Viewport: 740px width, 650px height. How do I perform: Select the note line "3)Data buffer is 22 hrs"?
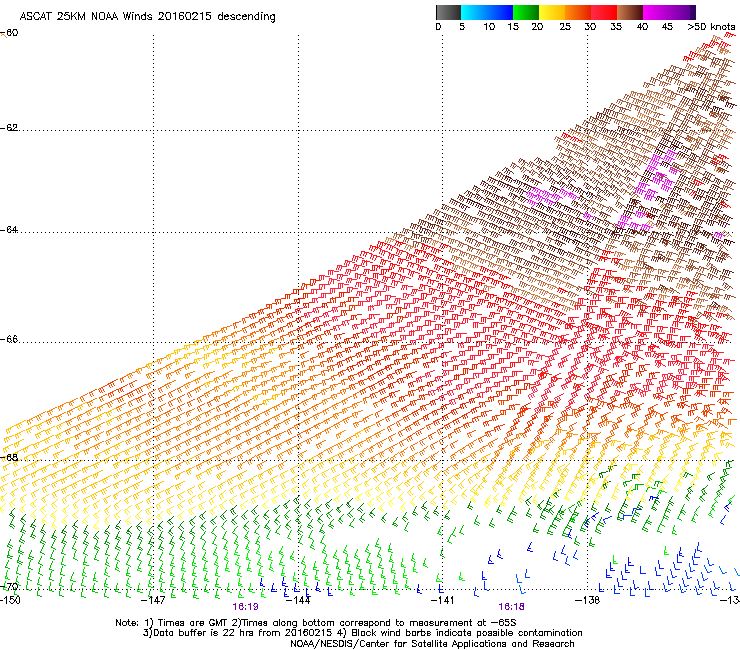coord(362,633)
